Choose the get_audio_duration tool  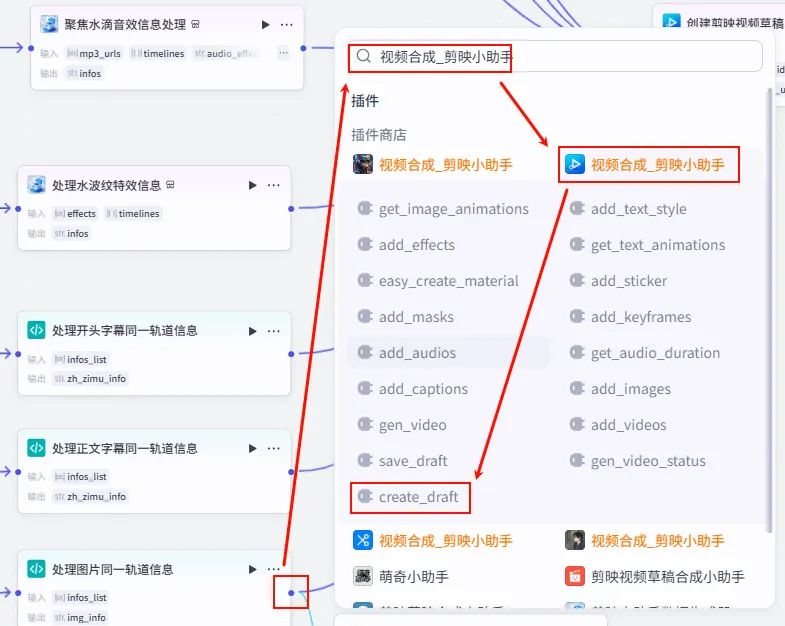point(645,353)
